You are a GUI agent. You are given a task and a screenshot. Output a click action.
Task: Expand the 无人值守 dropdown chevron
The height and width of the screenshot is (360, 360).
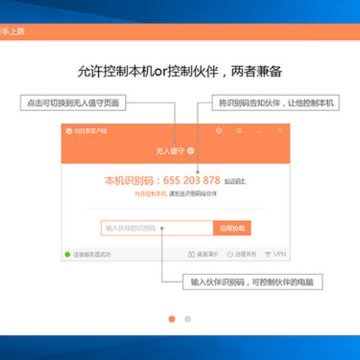191,151
